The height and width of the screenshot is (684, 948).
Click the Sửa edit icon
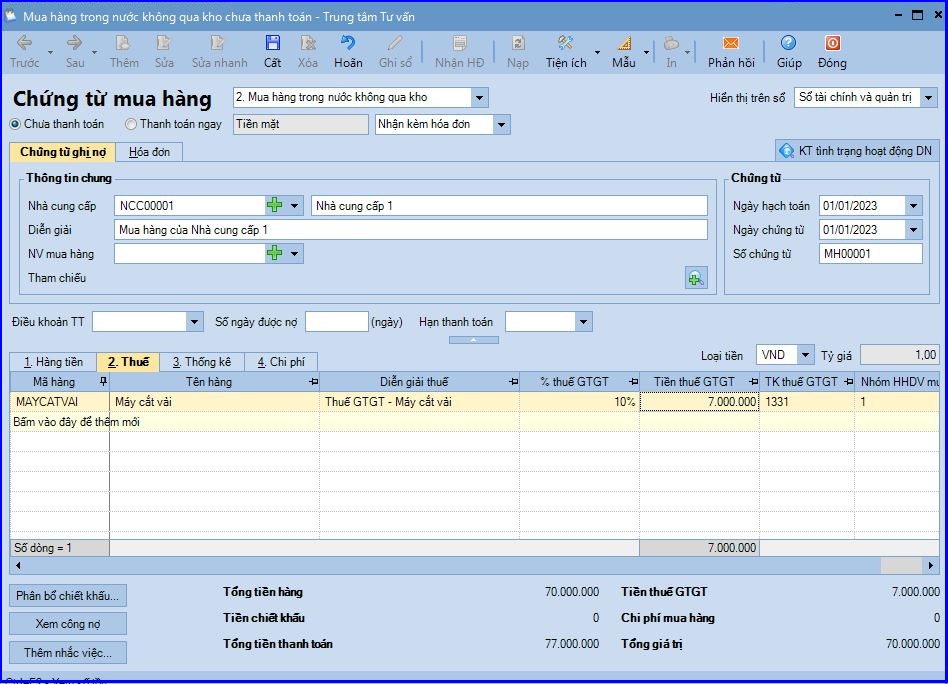[x=164, y=51]
